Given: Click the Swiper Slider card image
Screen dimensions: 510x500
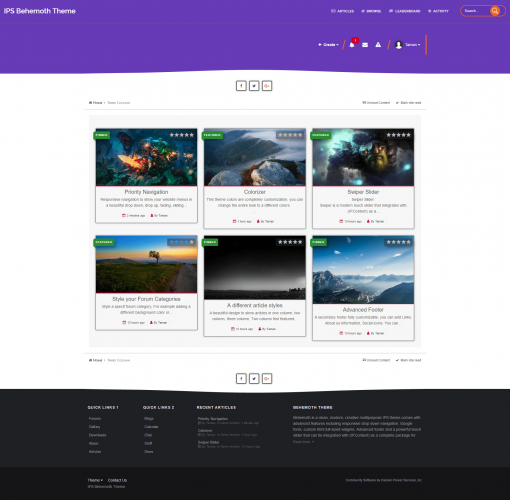Looking at the screenshot, I should 363,157.
